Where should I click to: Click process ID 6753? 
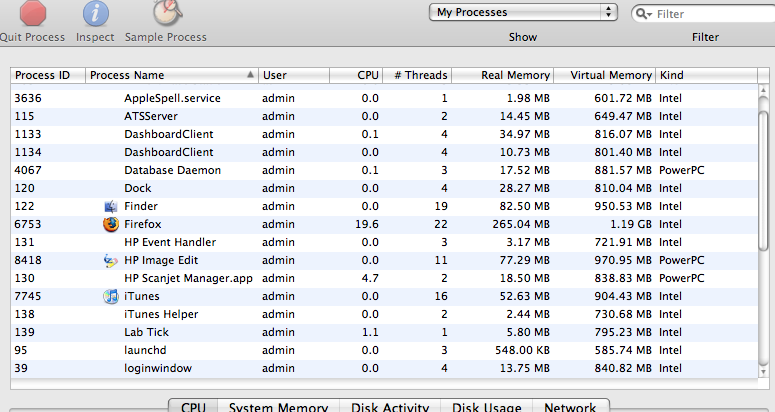pos(28,224)
